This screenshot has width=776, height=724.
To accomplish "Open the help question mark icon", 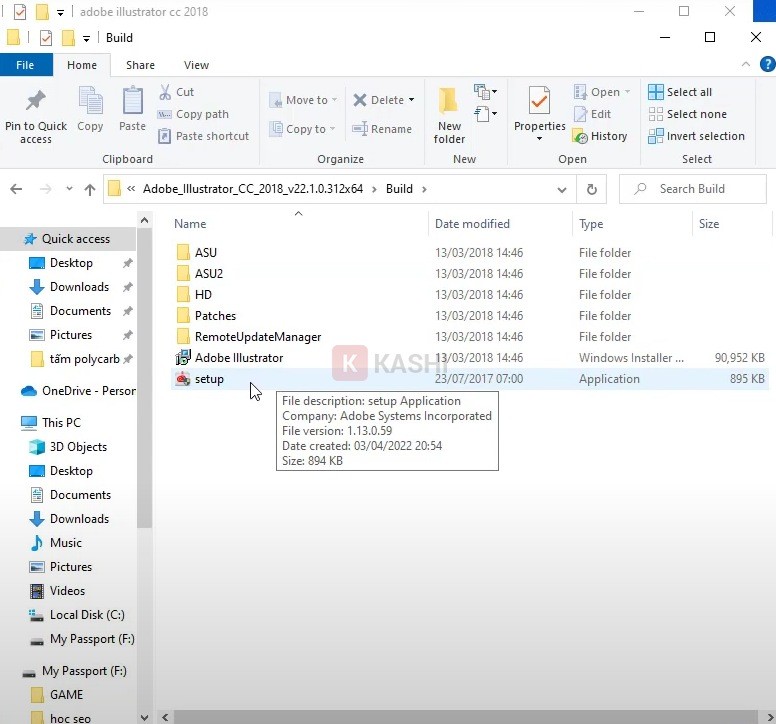I will pos(767,64).
